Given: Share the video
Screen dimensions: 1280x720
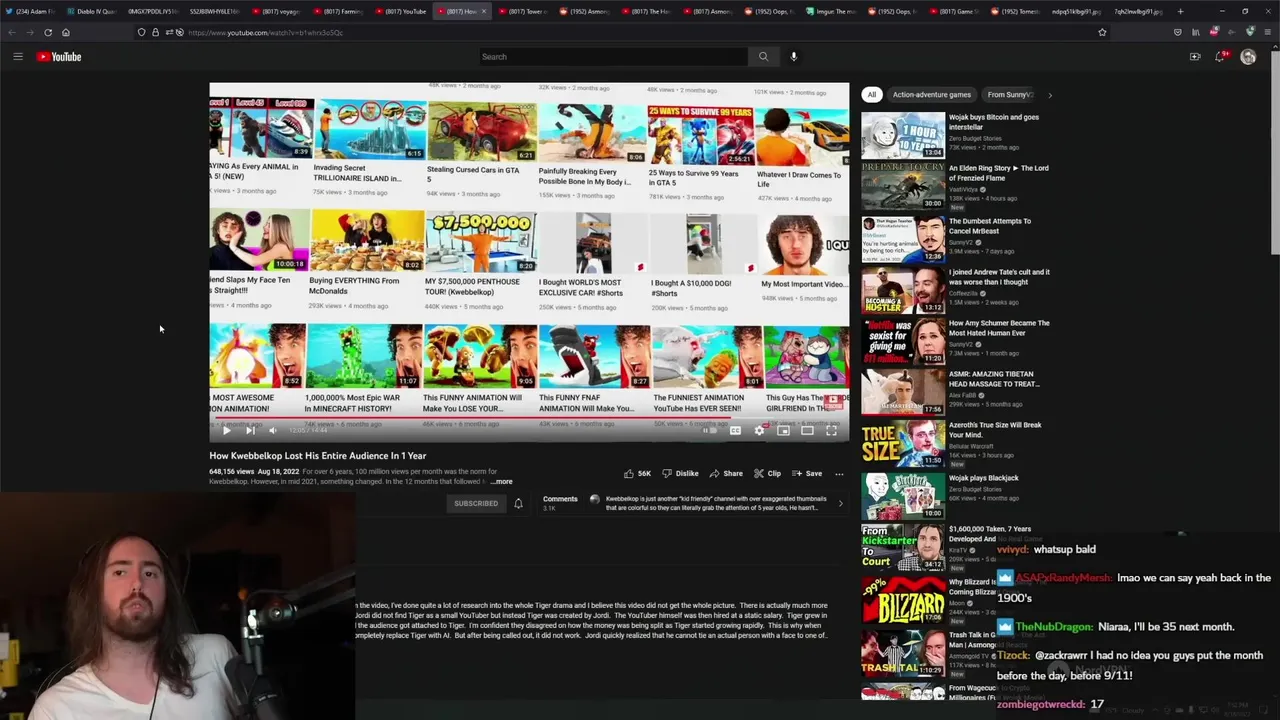Looking at the screenshot, I should coord(726,474).
